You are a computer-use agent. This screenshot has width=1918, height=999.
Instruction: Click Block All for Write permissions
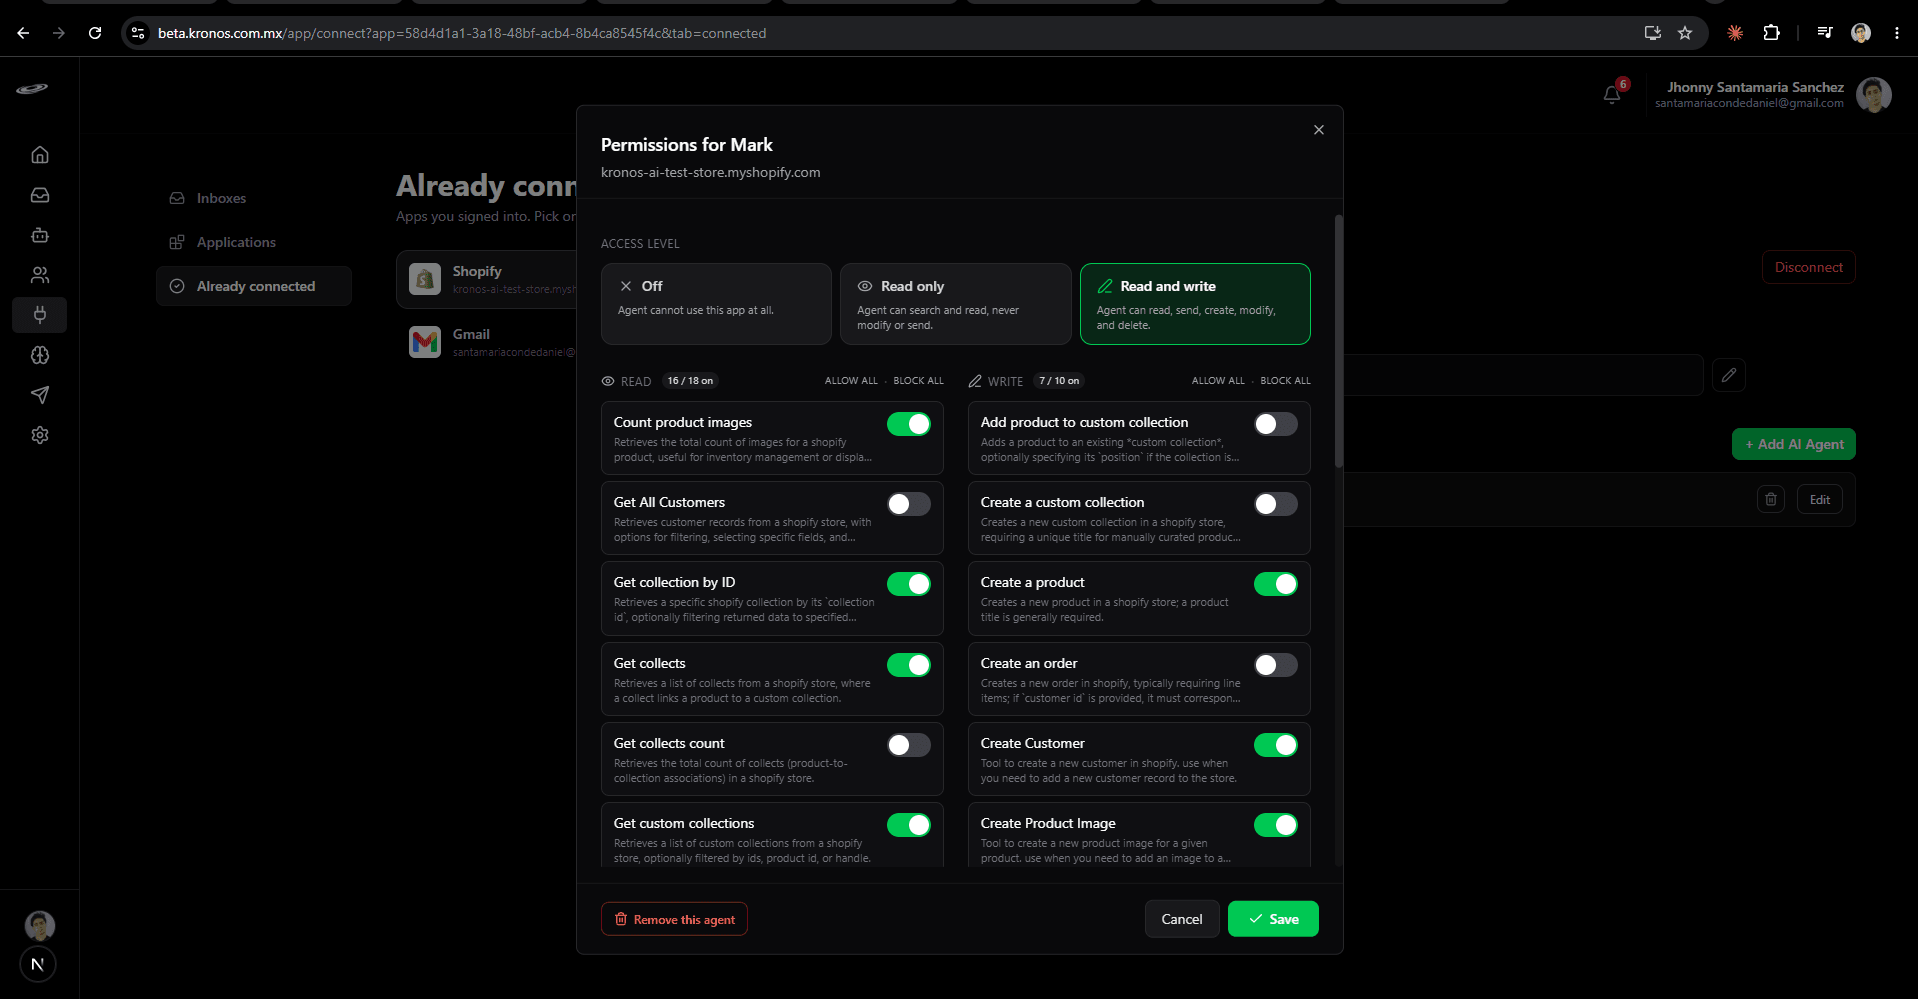[1285, 381]
